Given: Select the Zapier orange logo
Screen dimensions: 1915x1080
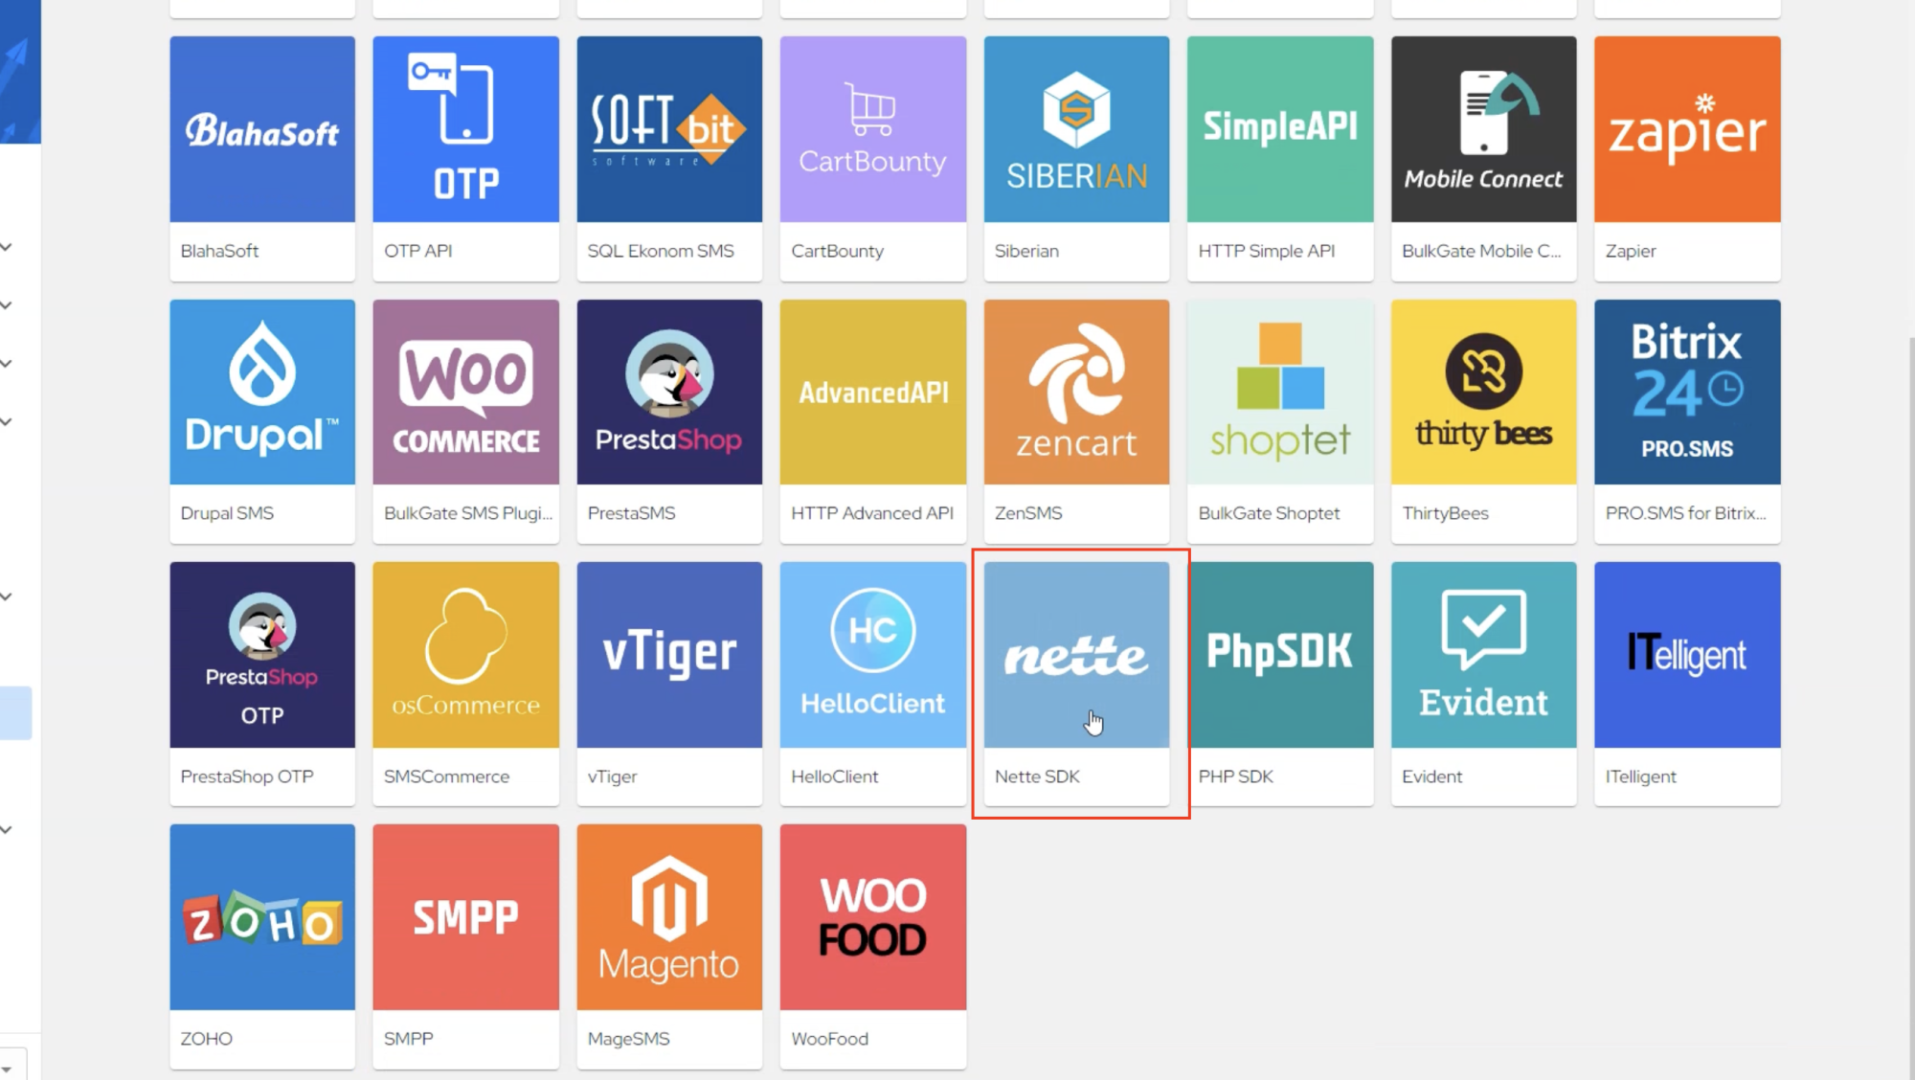Looking at the screenshot, I should [1687, 129].
